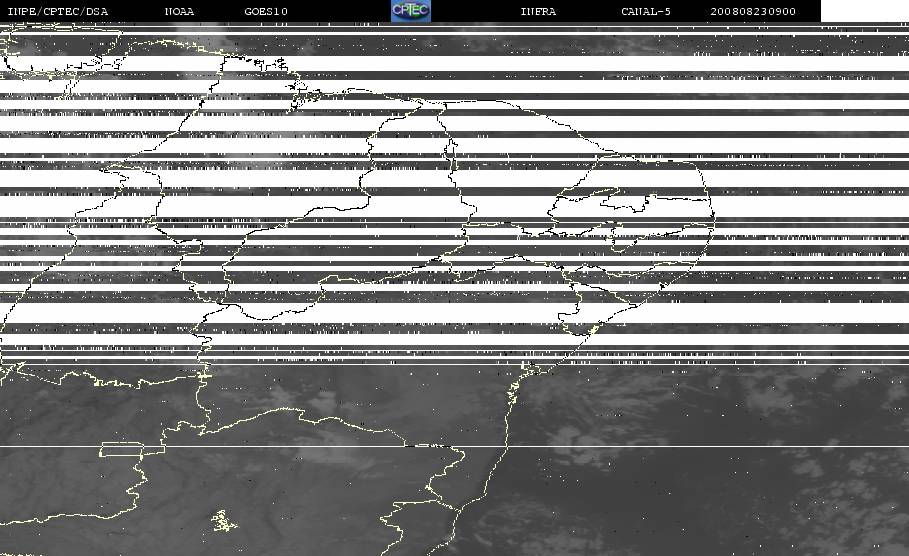Click the CANAL-5 channel label
The height and width of the screenshot is (556, 909).
coord(646,12)
